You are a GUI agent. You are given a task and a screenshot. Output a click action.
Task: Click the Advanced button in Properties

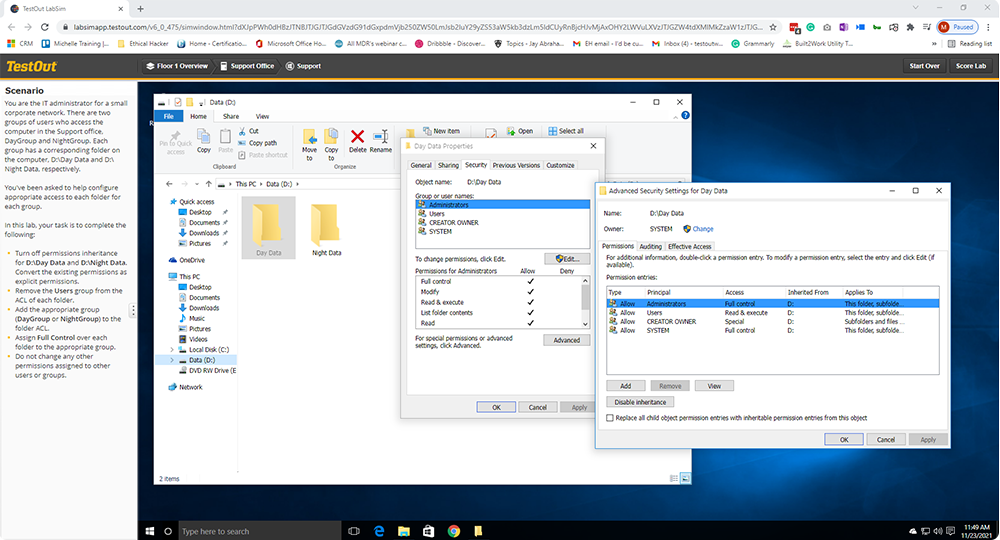pos(566,340)
